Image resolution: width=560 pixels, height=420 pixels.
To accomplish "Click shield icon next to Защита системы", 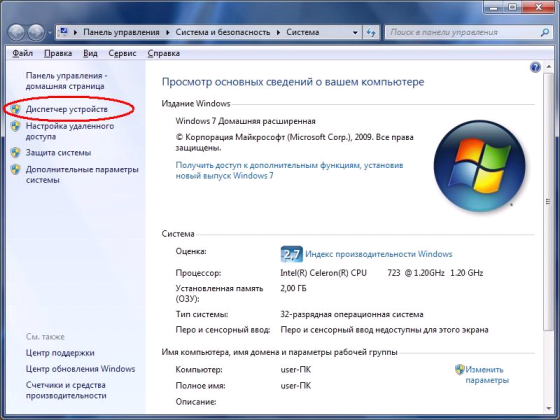I will click(x=15, y=152).
